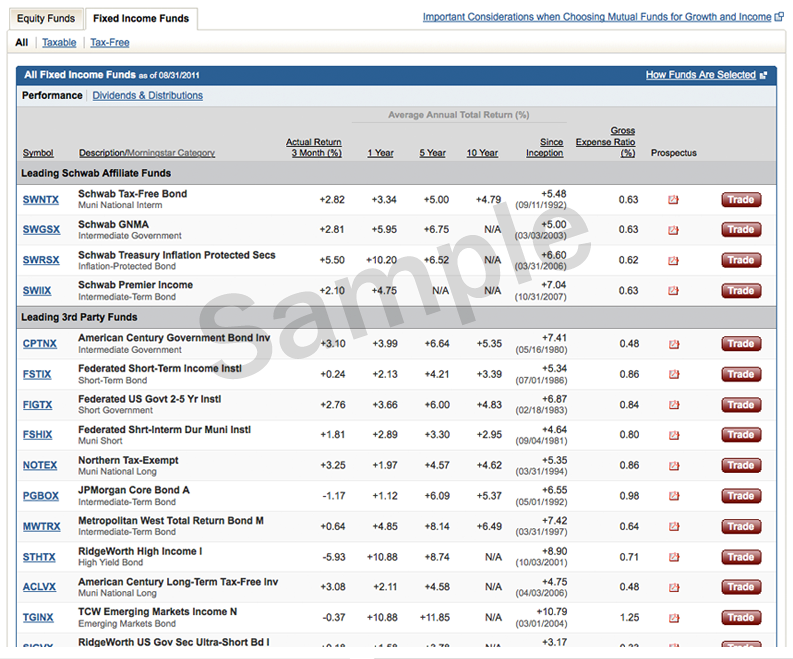Open prospectus PDF icon for NOTEX
Viewport: 793px width, 659px height.
click(x=674, y=466)
